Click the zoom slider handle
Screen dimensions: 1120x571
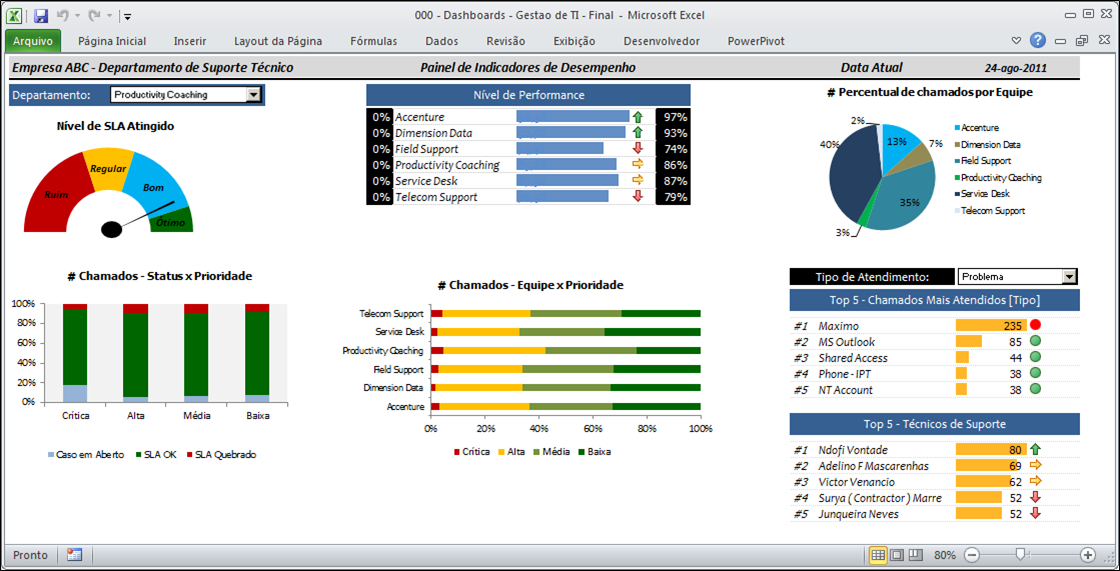coord(1023,555)
